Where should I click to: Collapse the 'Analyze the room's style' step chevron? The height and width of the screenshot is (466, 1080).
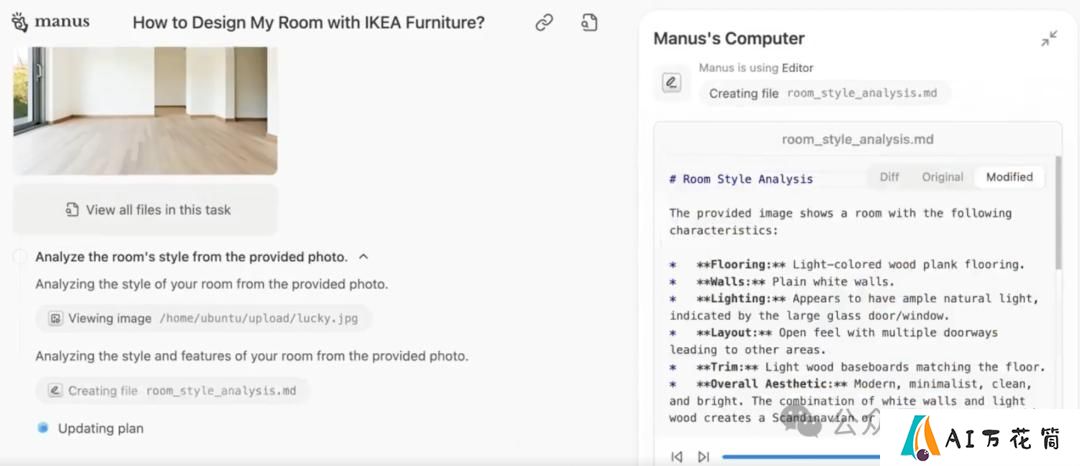[364, 257]
